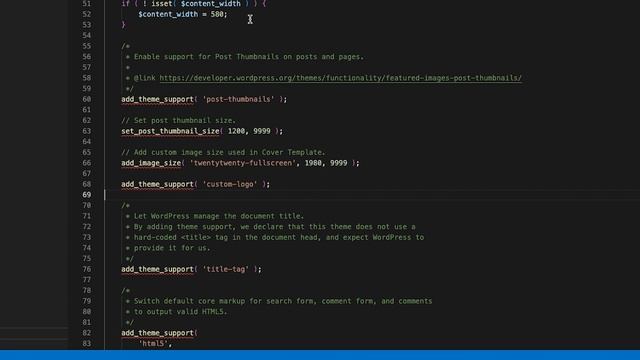The image size is (640, 360).
Task: Click the value 1200 on line 63
Action: (x=236, y=131)
